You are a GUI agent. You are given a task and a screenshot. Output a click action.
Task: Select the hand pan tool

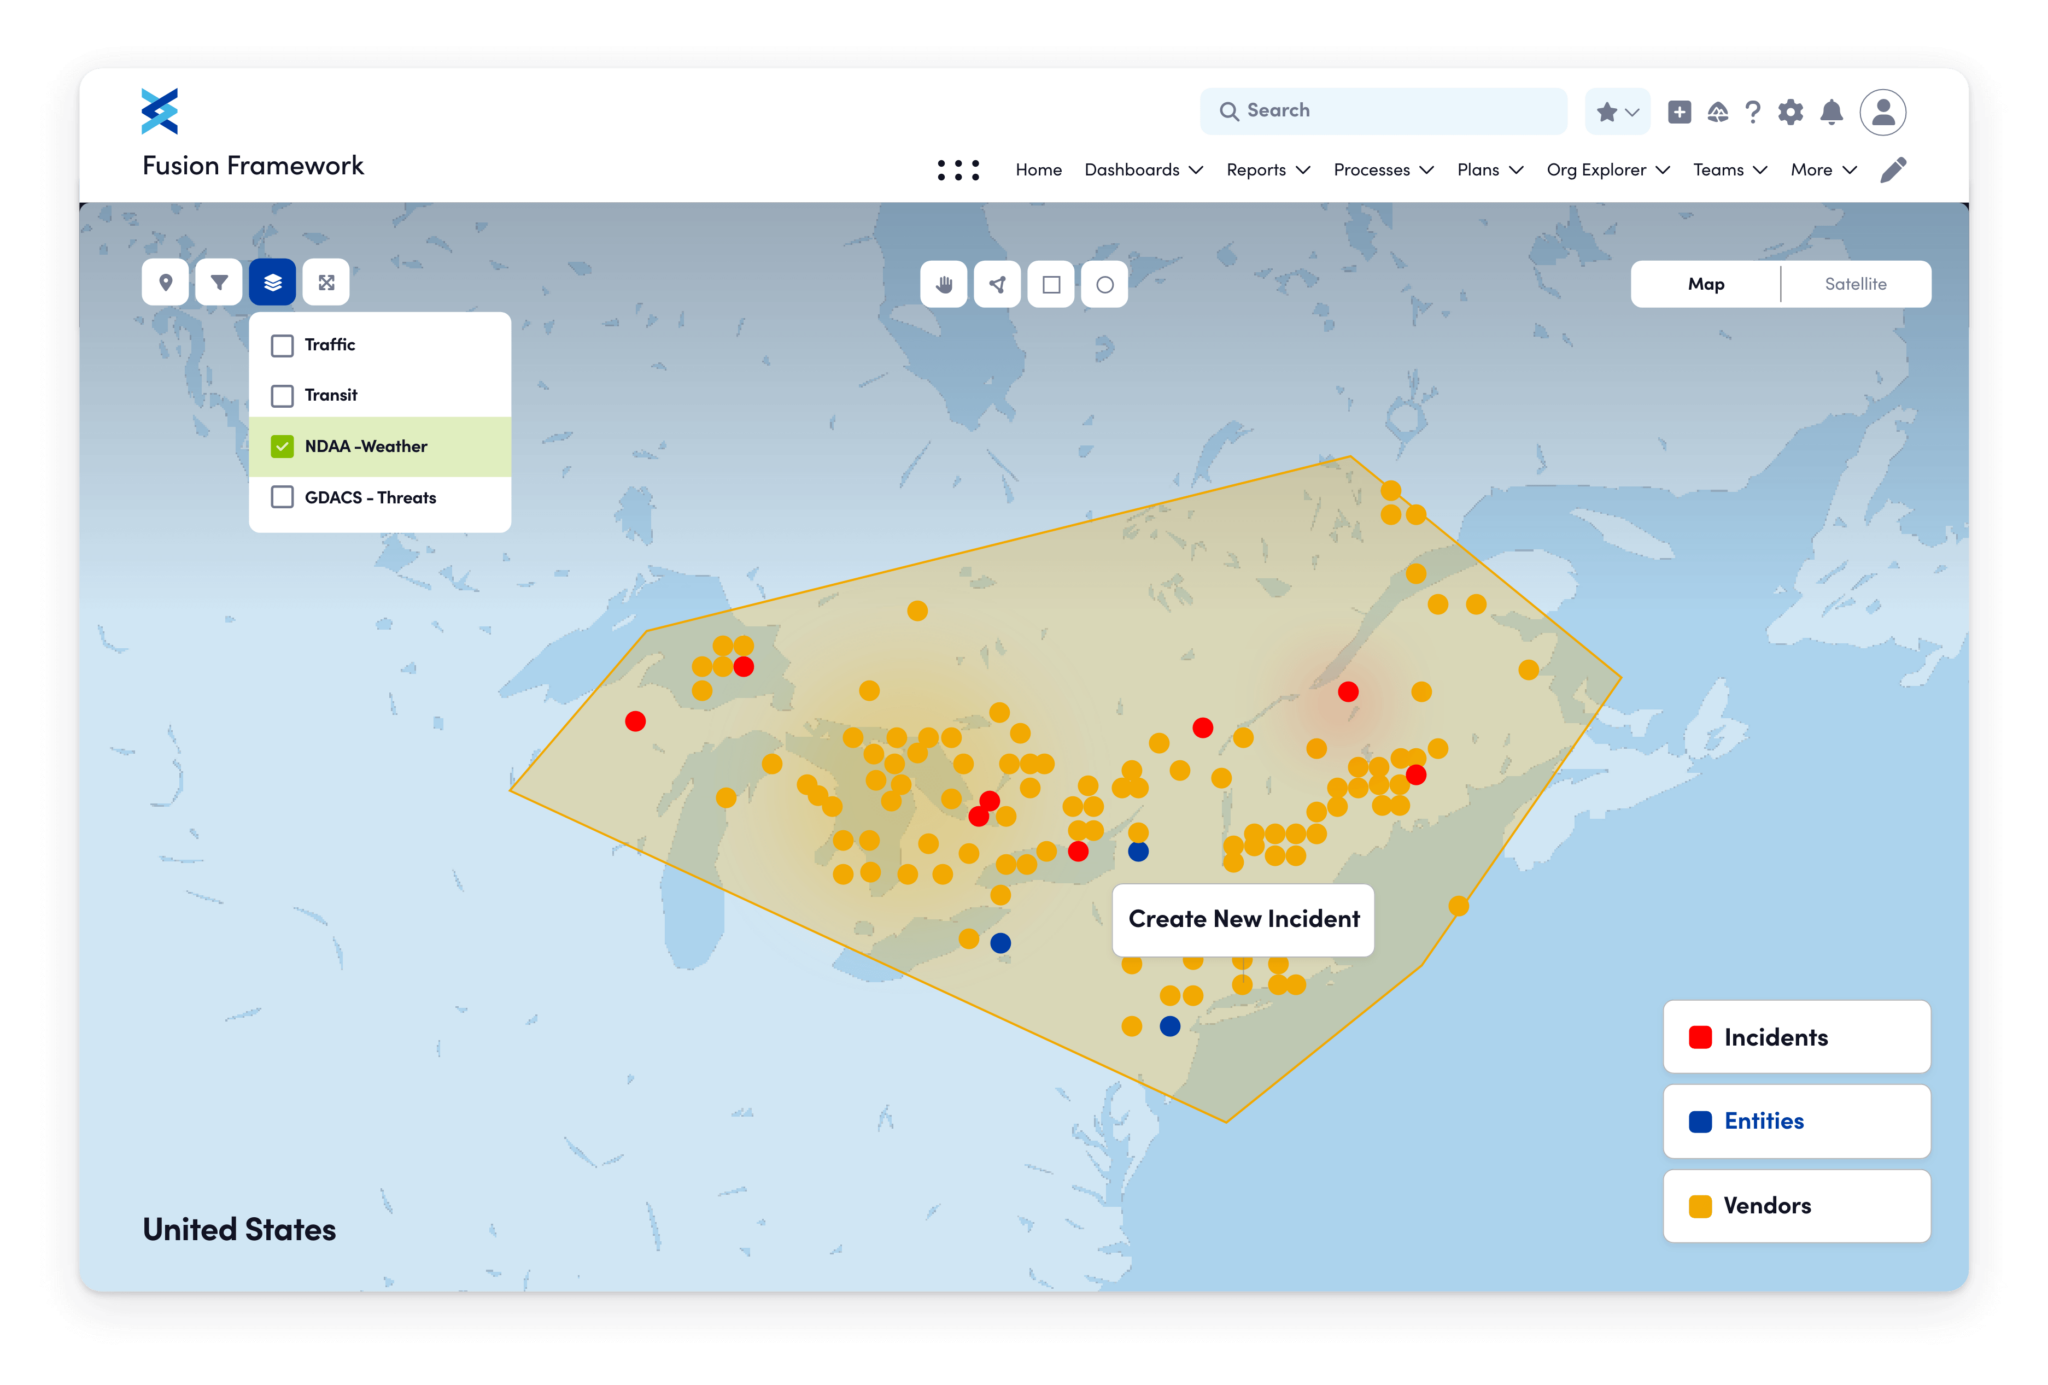[x=944, y=285]
